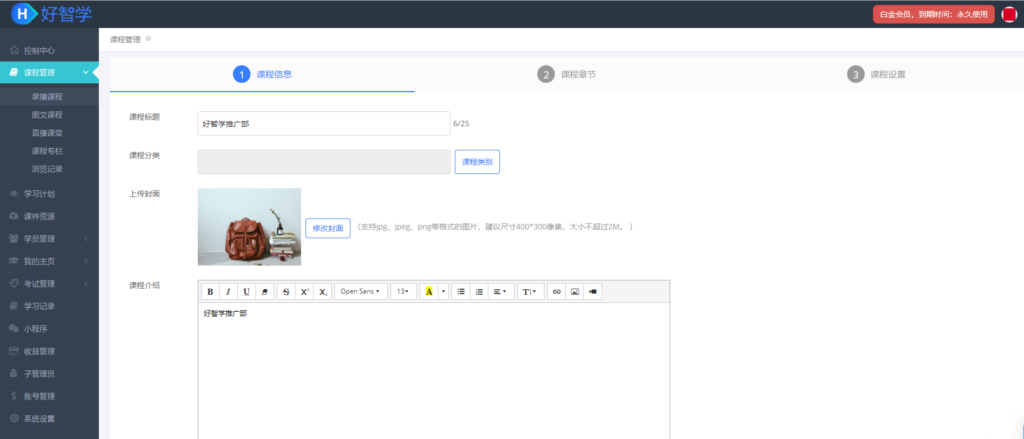Click the 白金会员 membership badge
This screenshot has height=439, width=1024.
tap(933, 14)
